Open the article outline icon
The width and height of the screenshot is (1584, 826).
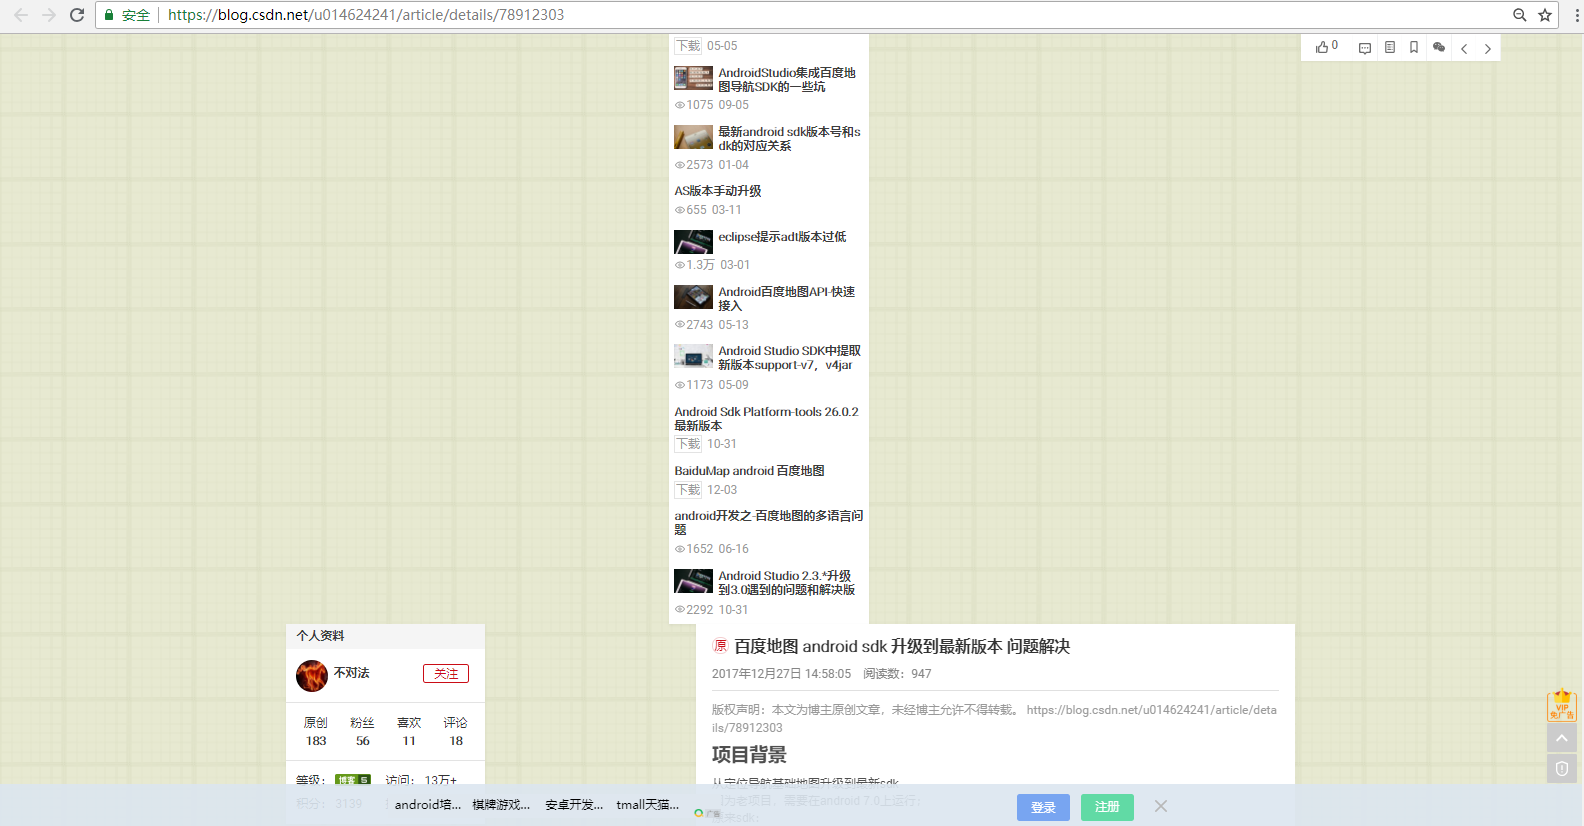pos(1390,47)
